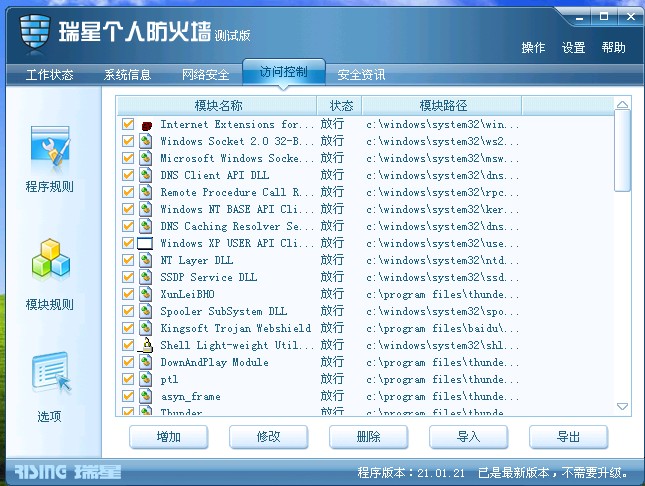The width and height of the screenshot is (645, 486).
Task: Click icon of asyn_frame module
Action: (145, 396)
